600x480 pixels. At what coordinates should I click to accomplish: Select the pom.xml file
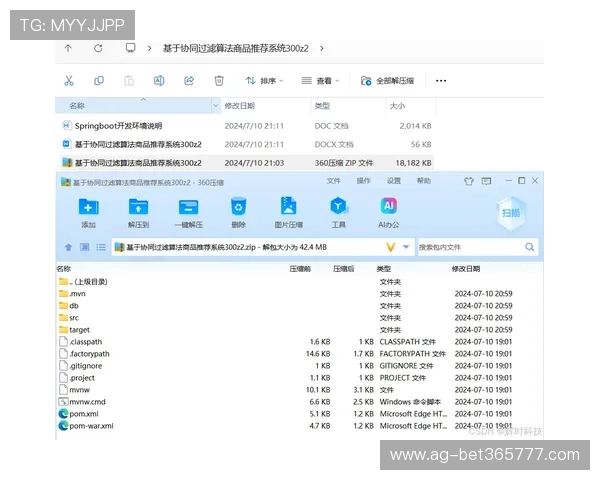tap(78, 414)
